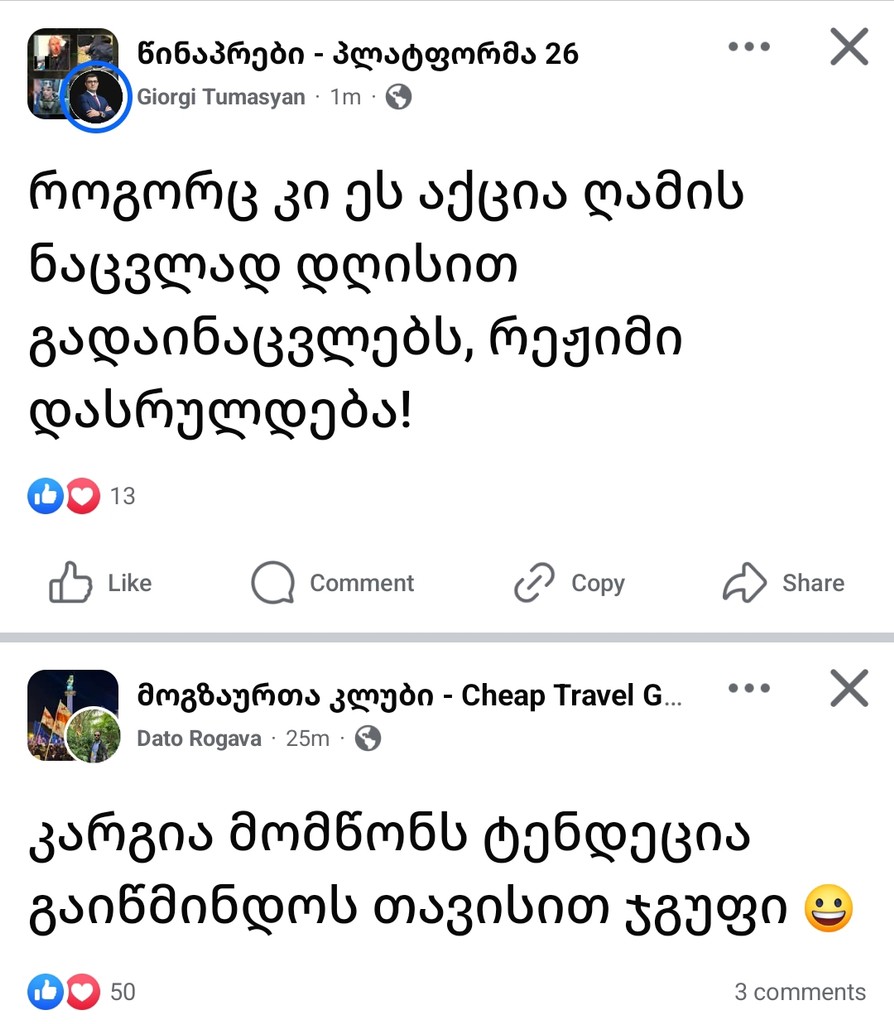The image size is (894, 1024).
Task: Dismiss the Cheap Travel group post with X
Action: pos(849,688)
